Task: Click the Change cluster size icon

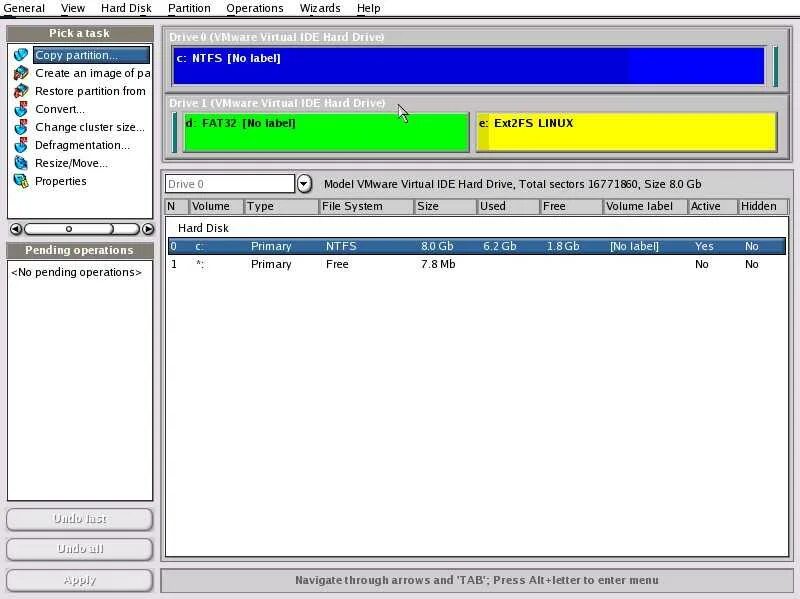Action: click(21, 127)
